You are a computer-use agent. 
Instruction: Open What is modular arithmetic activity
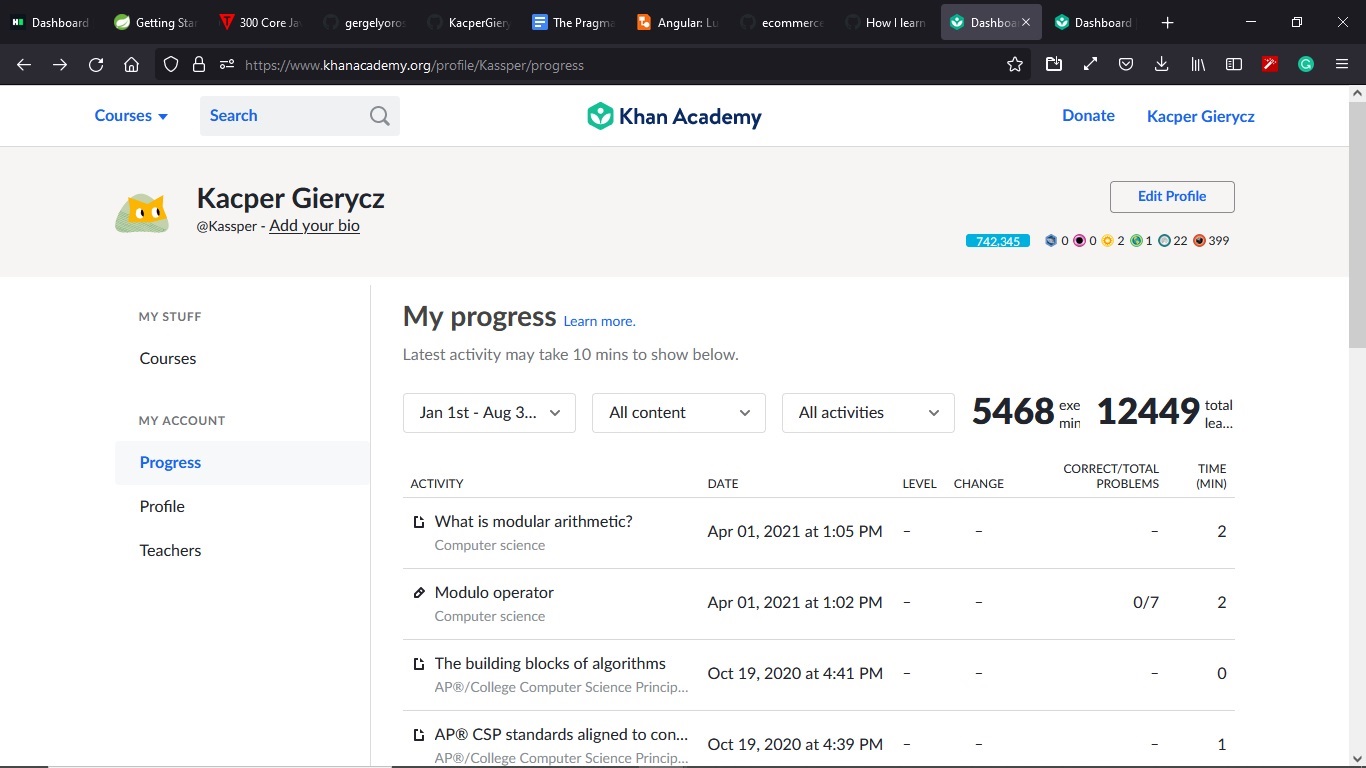click(533, 522)
